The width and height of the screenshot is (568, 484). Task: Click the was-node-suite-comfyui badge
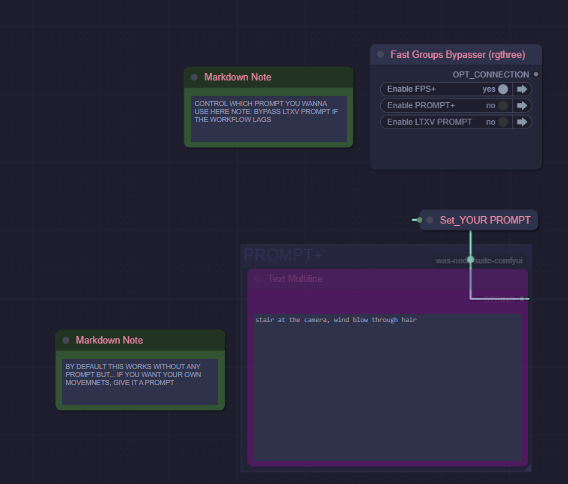[x=479, y=261]
